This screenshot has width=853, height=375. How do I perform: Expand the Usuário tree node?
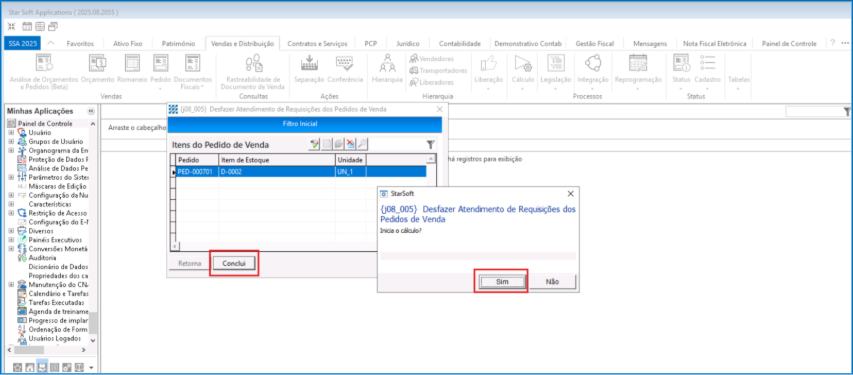coord(11,132)
